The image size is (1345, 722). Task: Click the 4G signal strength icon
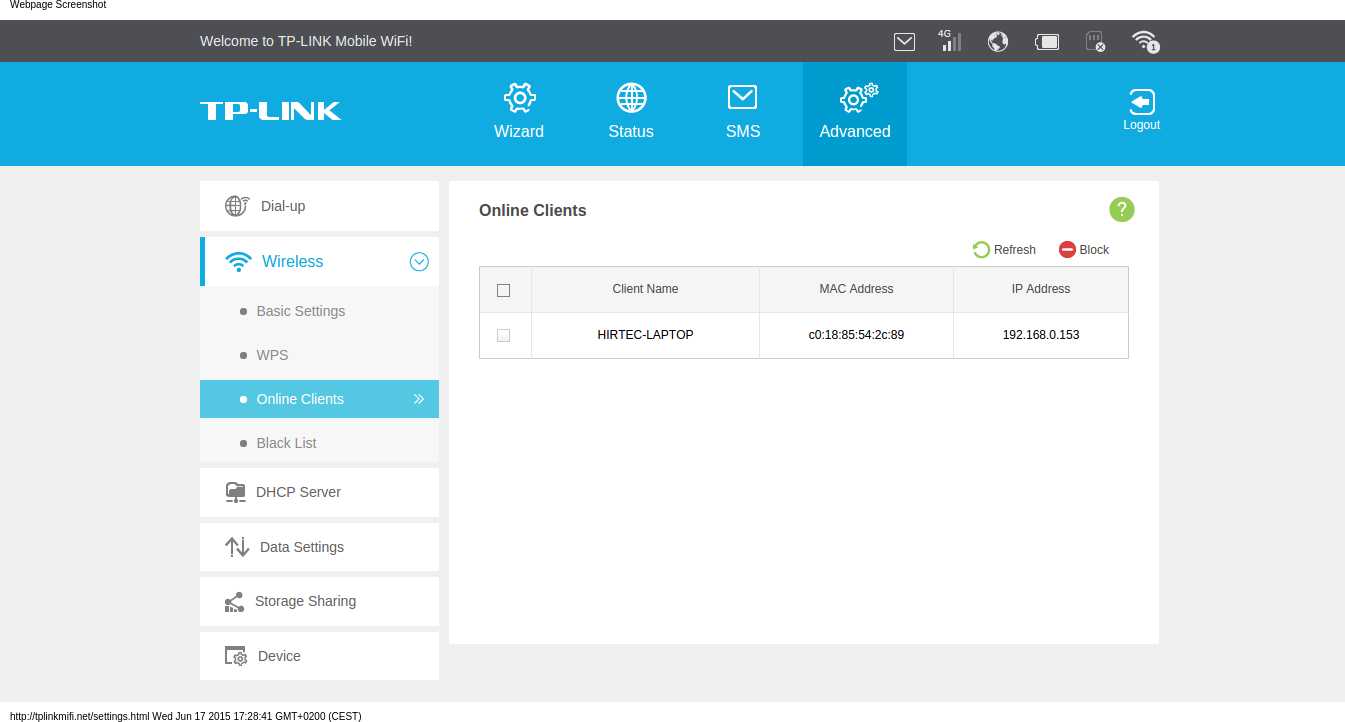pos(950,41)
